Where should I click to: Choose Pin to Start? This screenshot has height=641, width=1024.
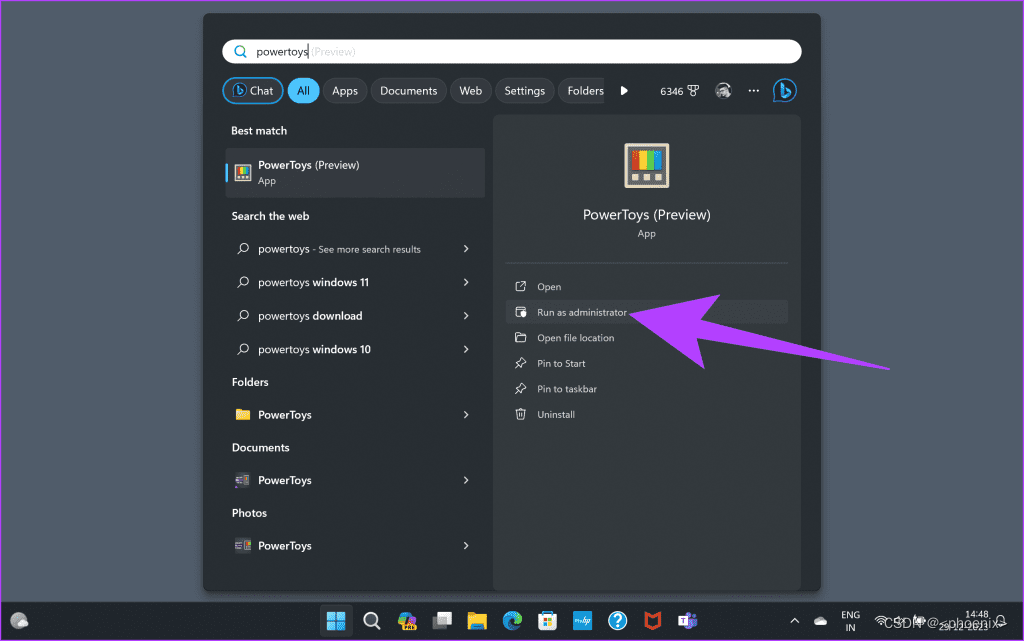tap(647, 363)
